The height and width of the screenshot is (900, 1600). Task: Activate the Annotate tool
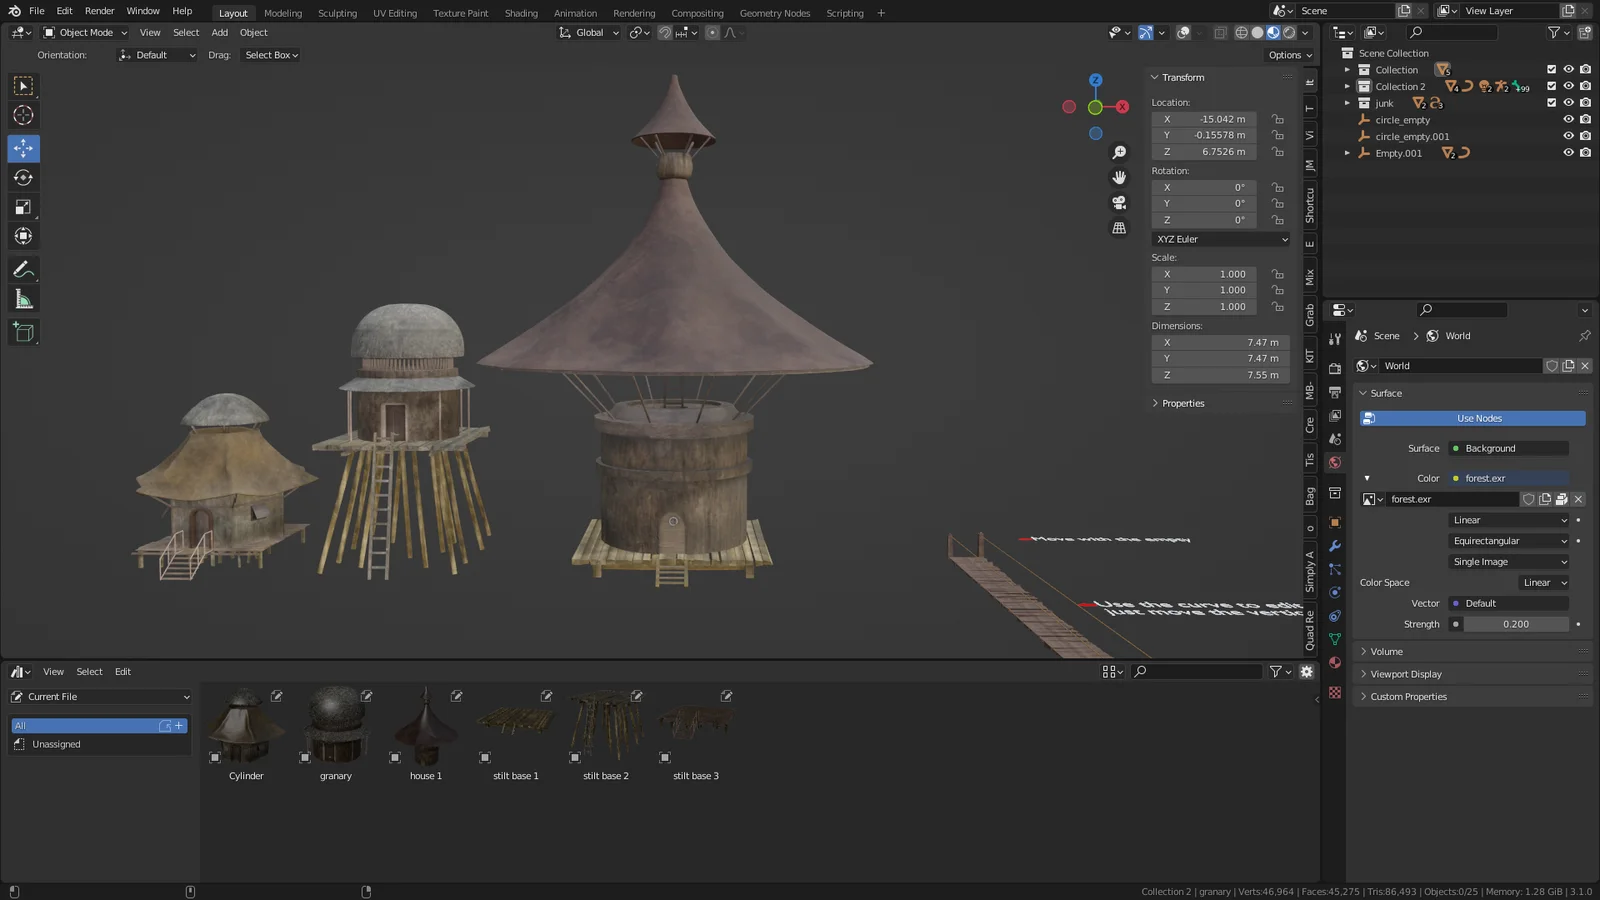coord(23,267)
